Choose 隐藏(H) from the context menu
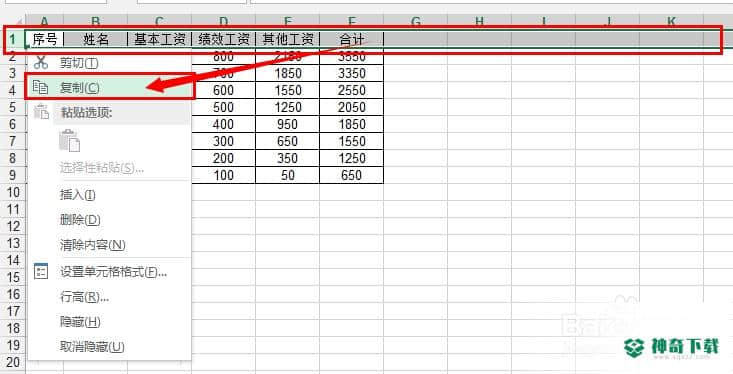Viewport: 733px width, 374px height. (80, 322)
